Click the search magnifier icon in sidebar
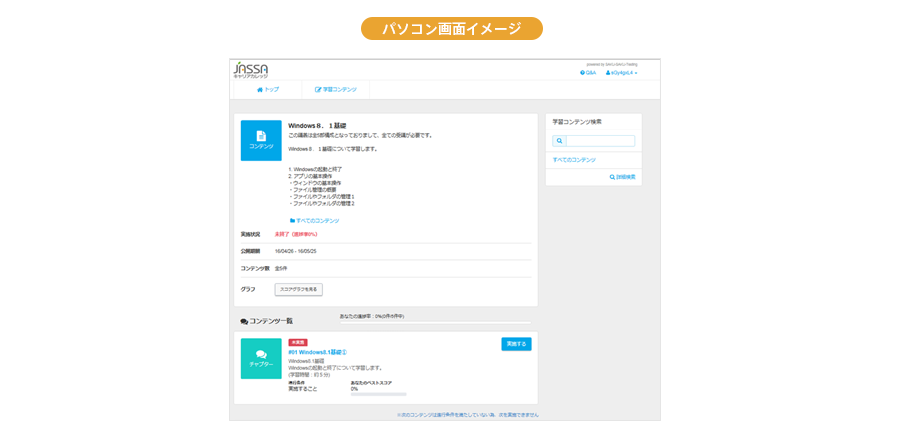Screen dimensions: 906x436 pos(559,141)
